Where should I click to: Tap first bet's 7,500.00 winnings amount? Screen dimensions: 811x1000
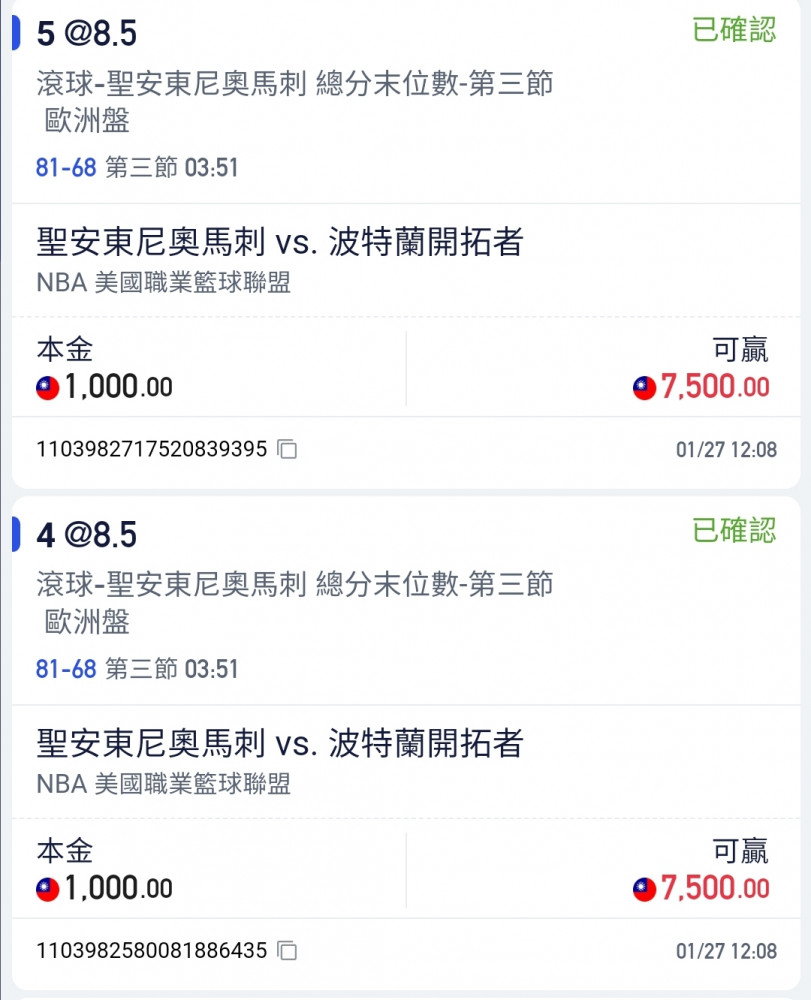715,387
